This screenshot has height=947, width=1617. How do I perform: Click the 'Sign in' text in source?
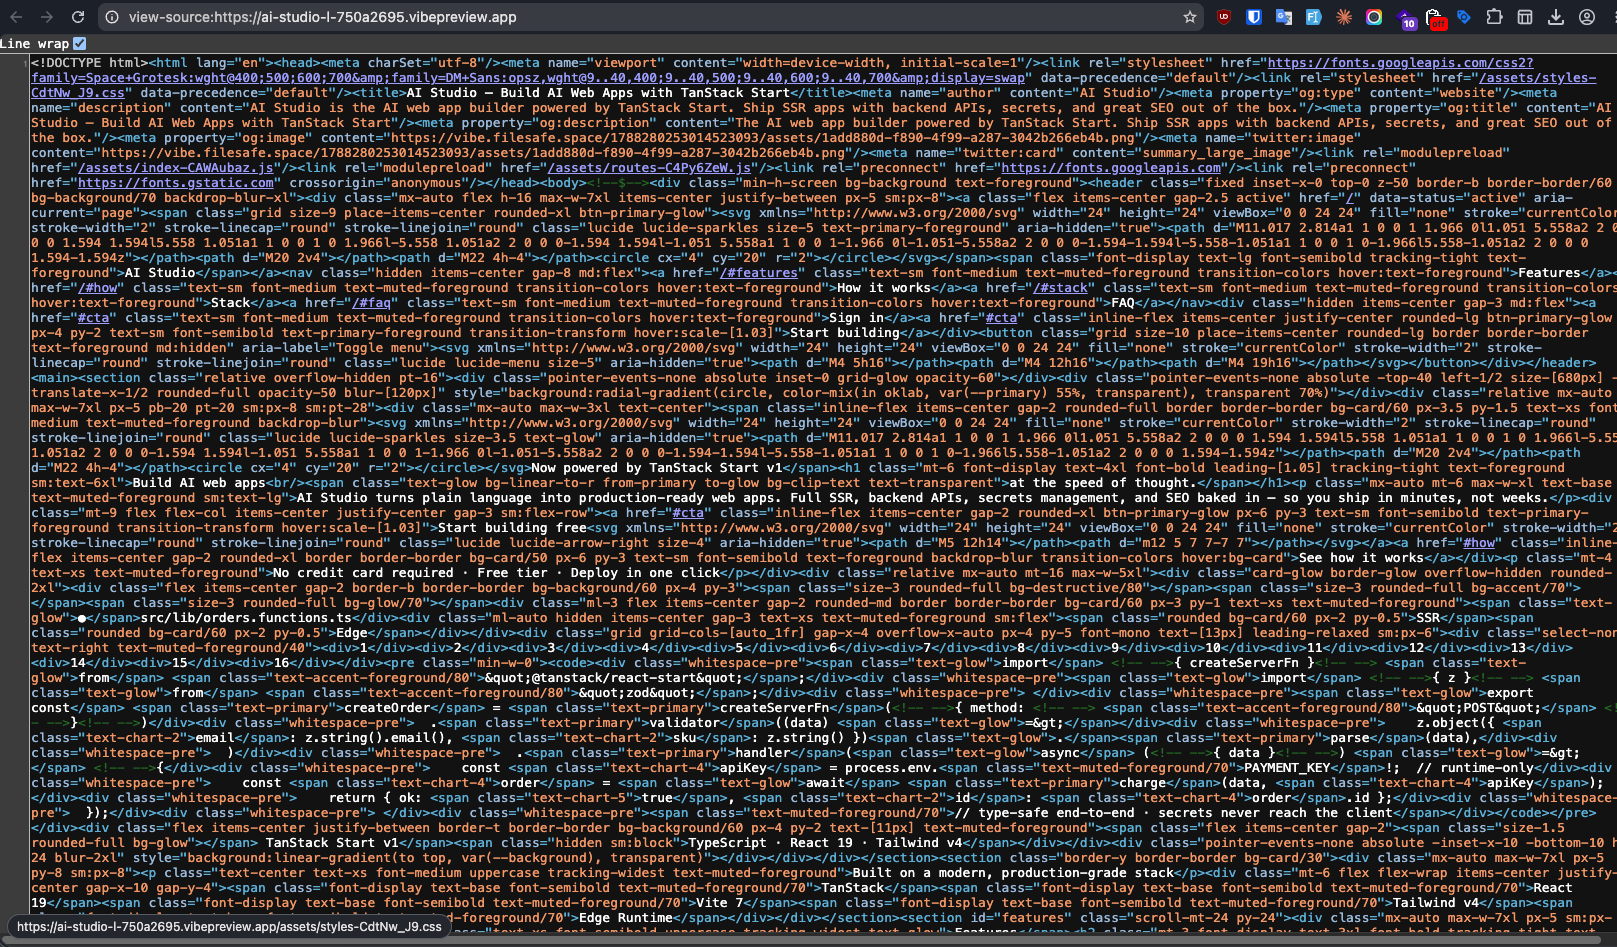(x=856, y=318)
